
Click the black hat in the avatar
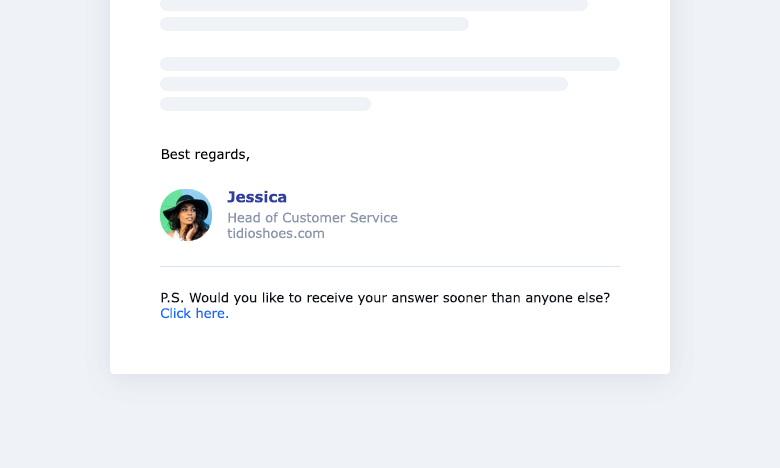(x=186, y=205)
